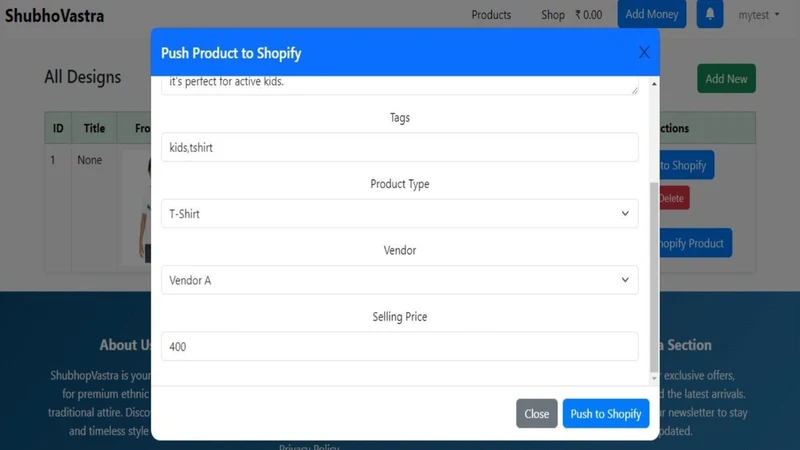Open the mytest account menu
The height and width of the screenshot is (450, 800).
coord(759,15)
